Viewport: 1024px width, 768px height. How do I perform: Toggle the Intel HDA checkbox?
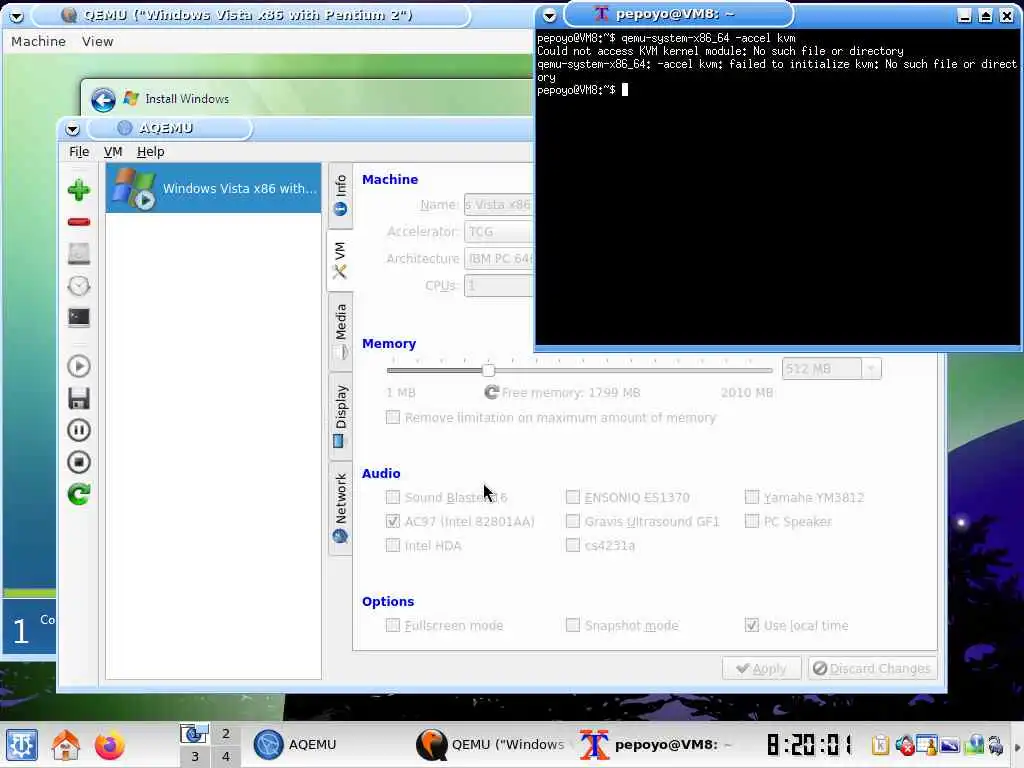click(x=392, y=545)
